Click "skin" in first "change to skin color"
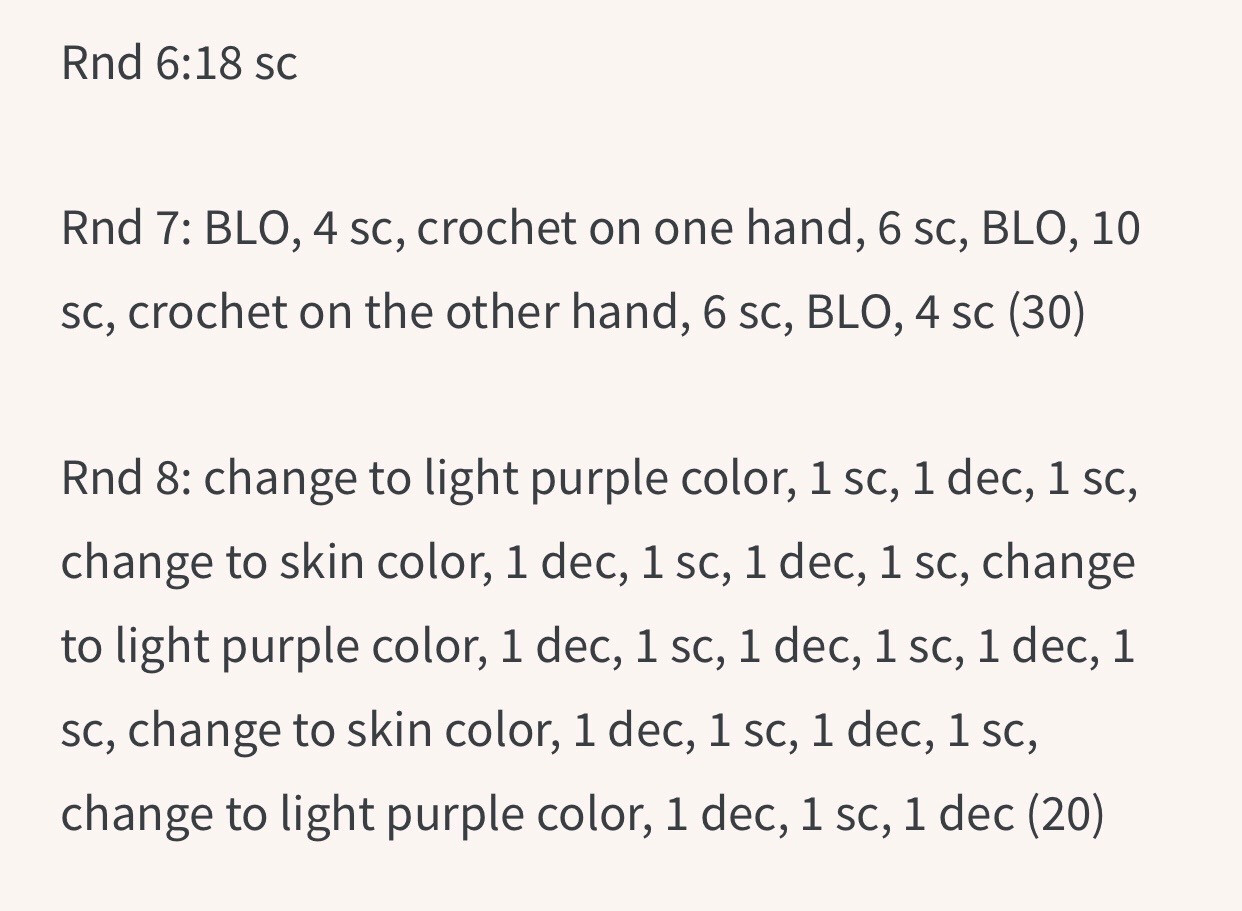This screenshot has height=911, width=1242. tap(323, 563)
